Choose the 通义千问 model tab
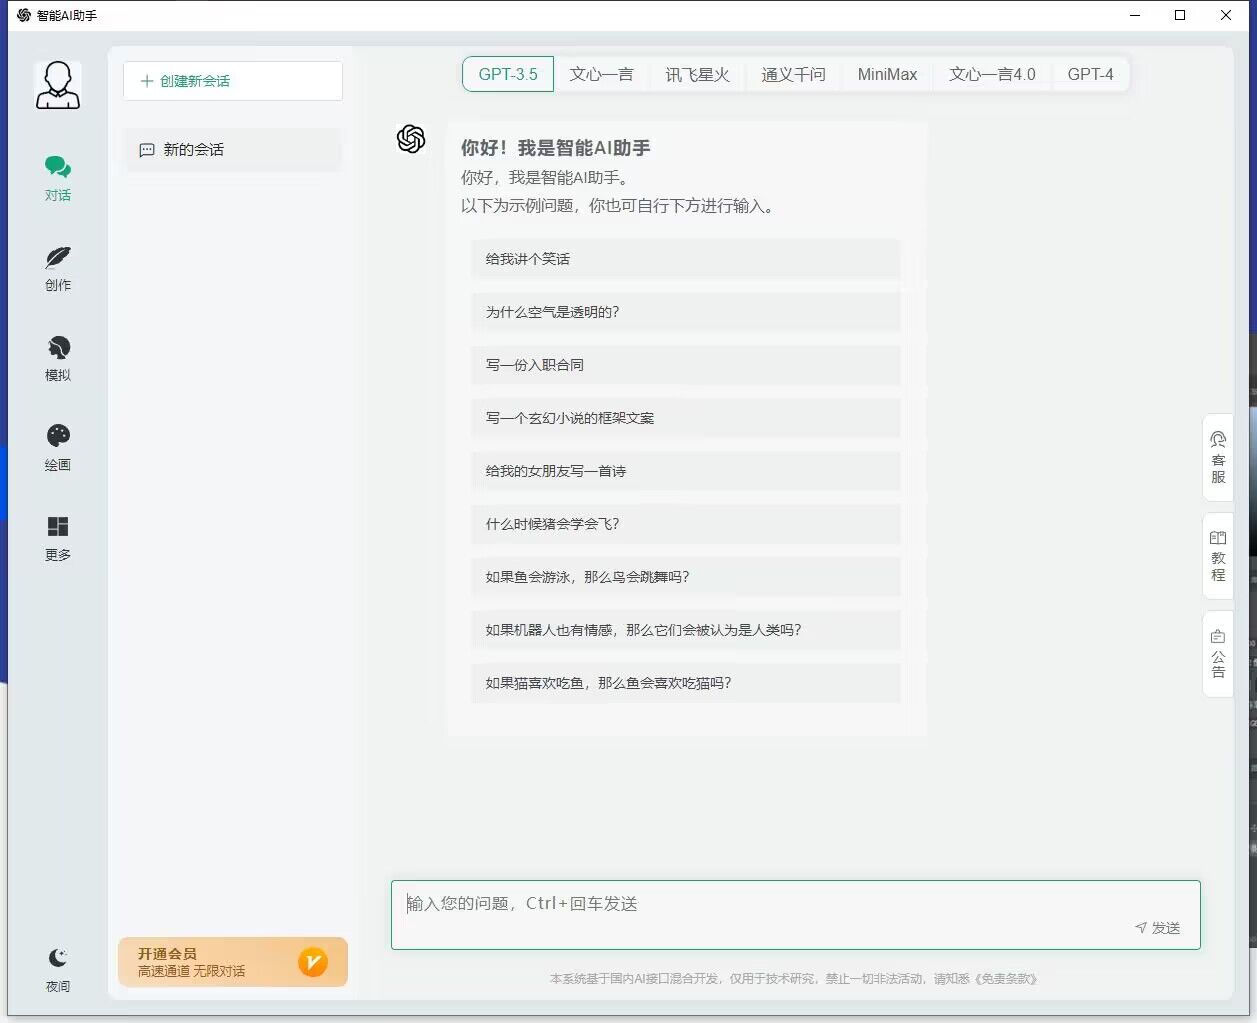This screenshot has width=1257, height=1023. tap(793, 74)
